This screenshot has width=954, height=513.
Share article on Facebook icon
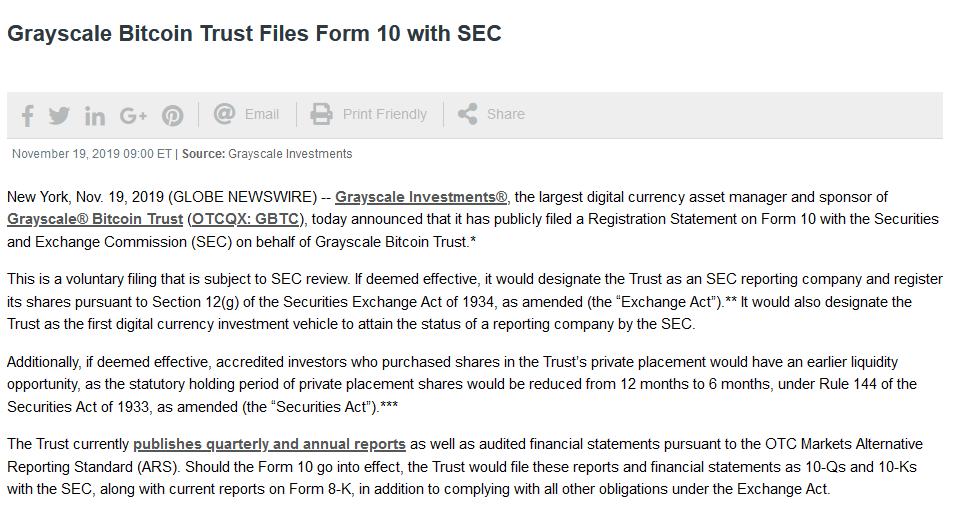point(27,116)
